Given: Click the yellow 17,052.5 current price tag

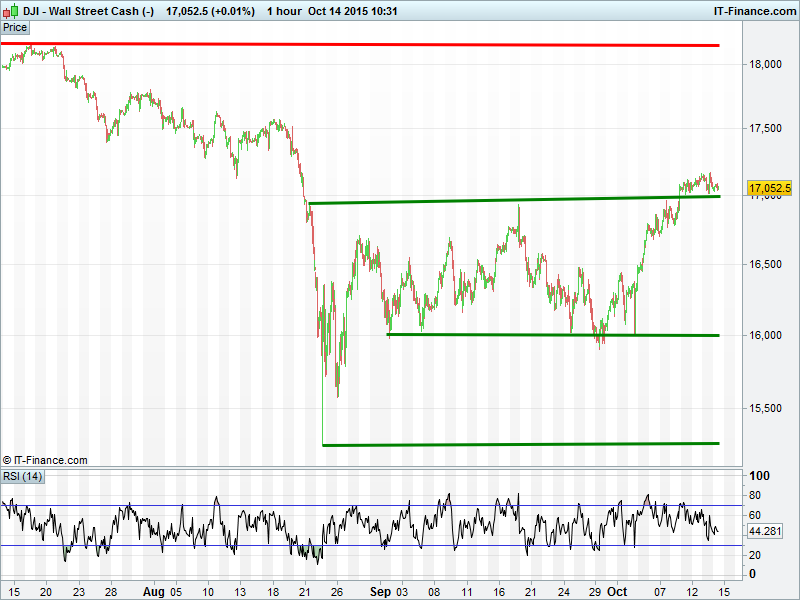Looking at the screenshot, I should point(770,188).
